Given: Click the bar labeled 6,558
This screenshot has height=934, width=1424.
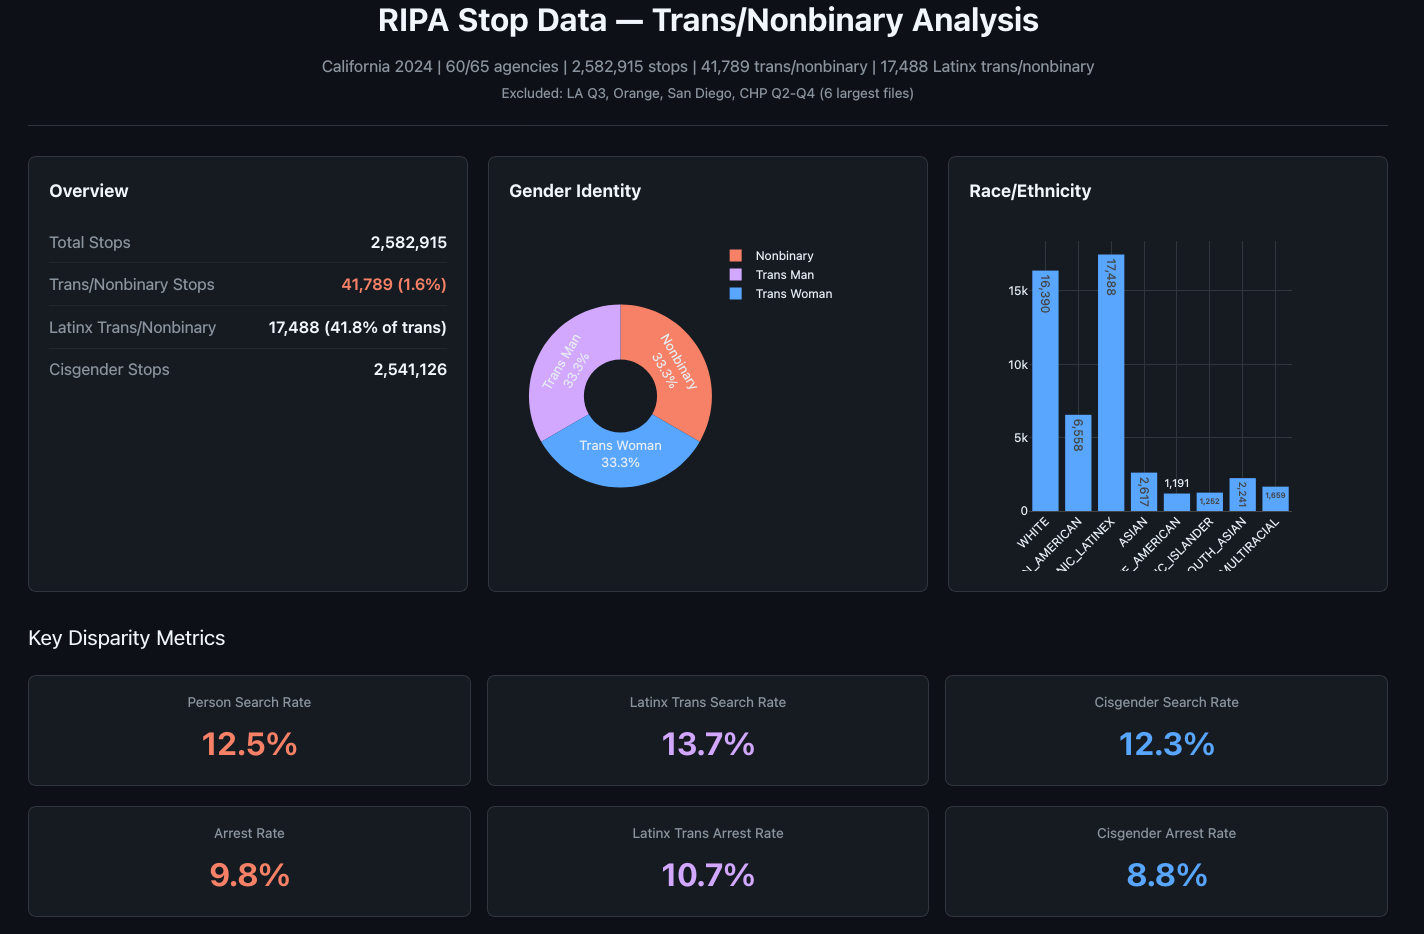Looking at the screenshot, I should (x=1078, y=463).
